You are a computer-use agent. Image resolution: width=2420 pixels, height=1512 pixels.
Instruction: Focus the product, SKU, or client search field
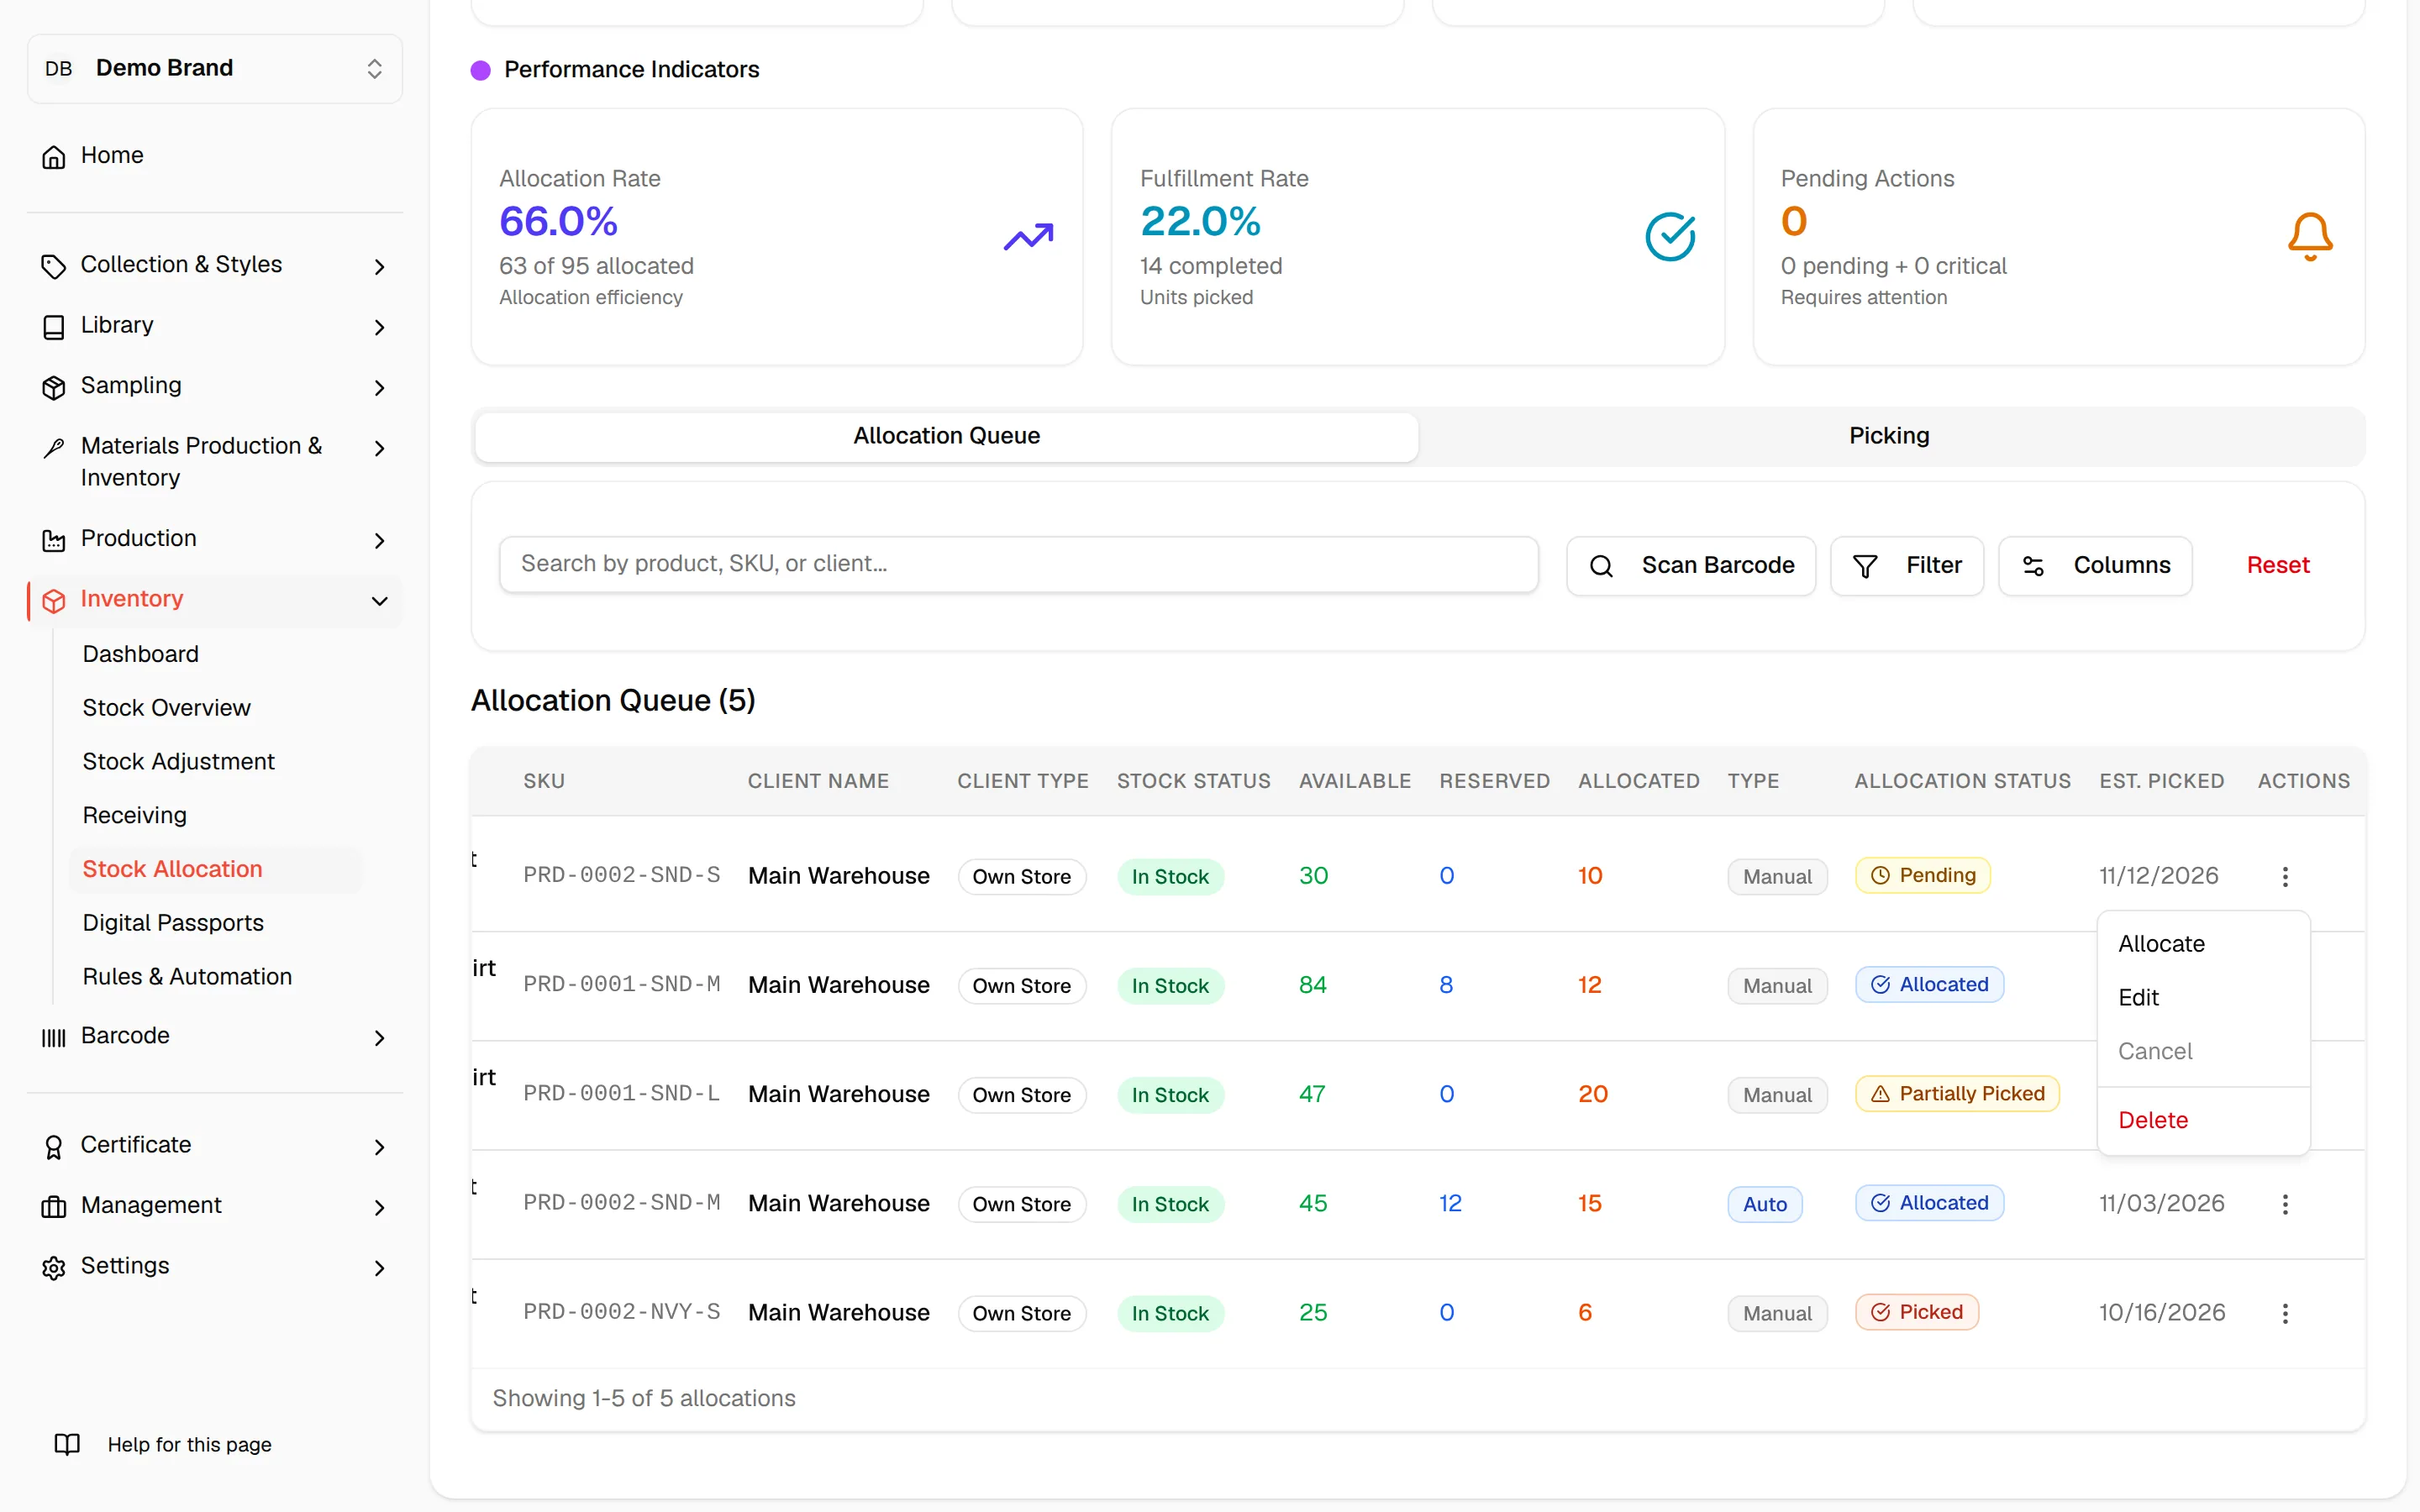click(1018, 564)
